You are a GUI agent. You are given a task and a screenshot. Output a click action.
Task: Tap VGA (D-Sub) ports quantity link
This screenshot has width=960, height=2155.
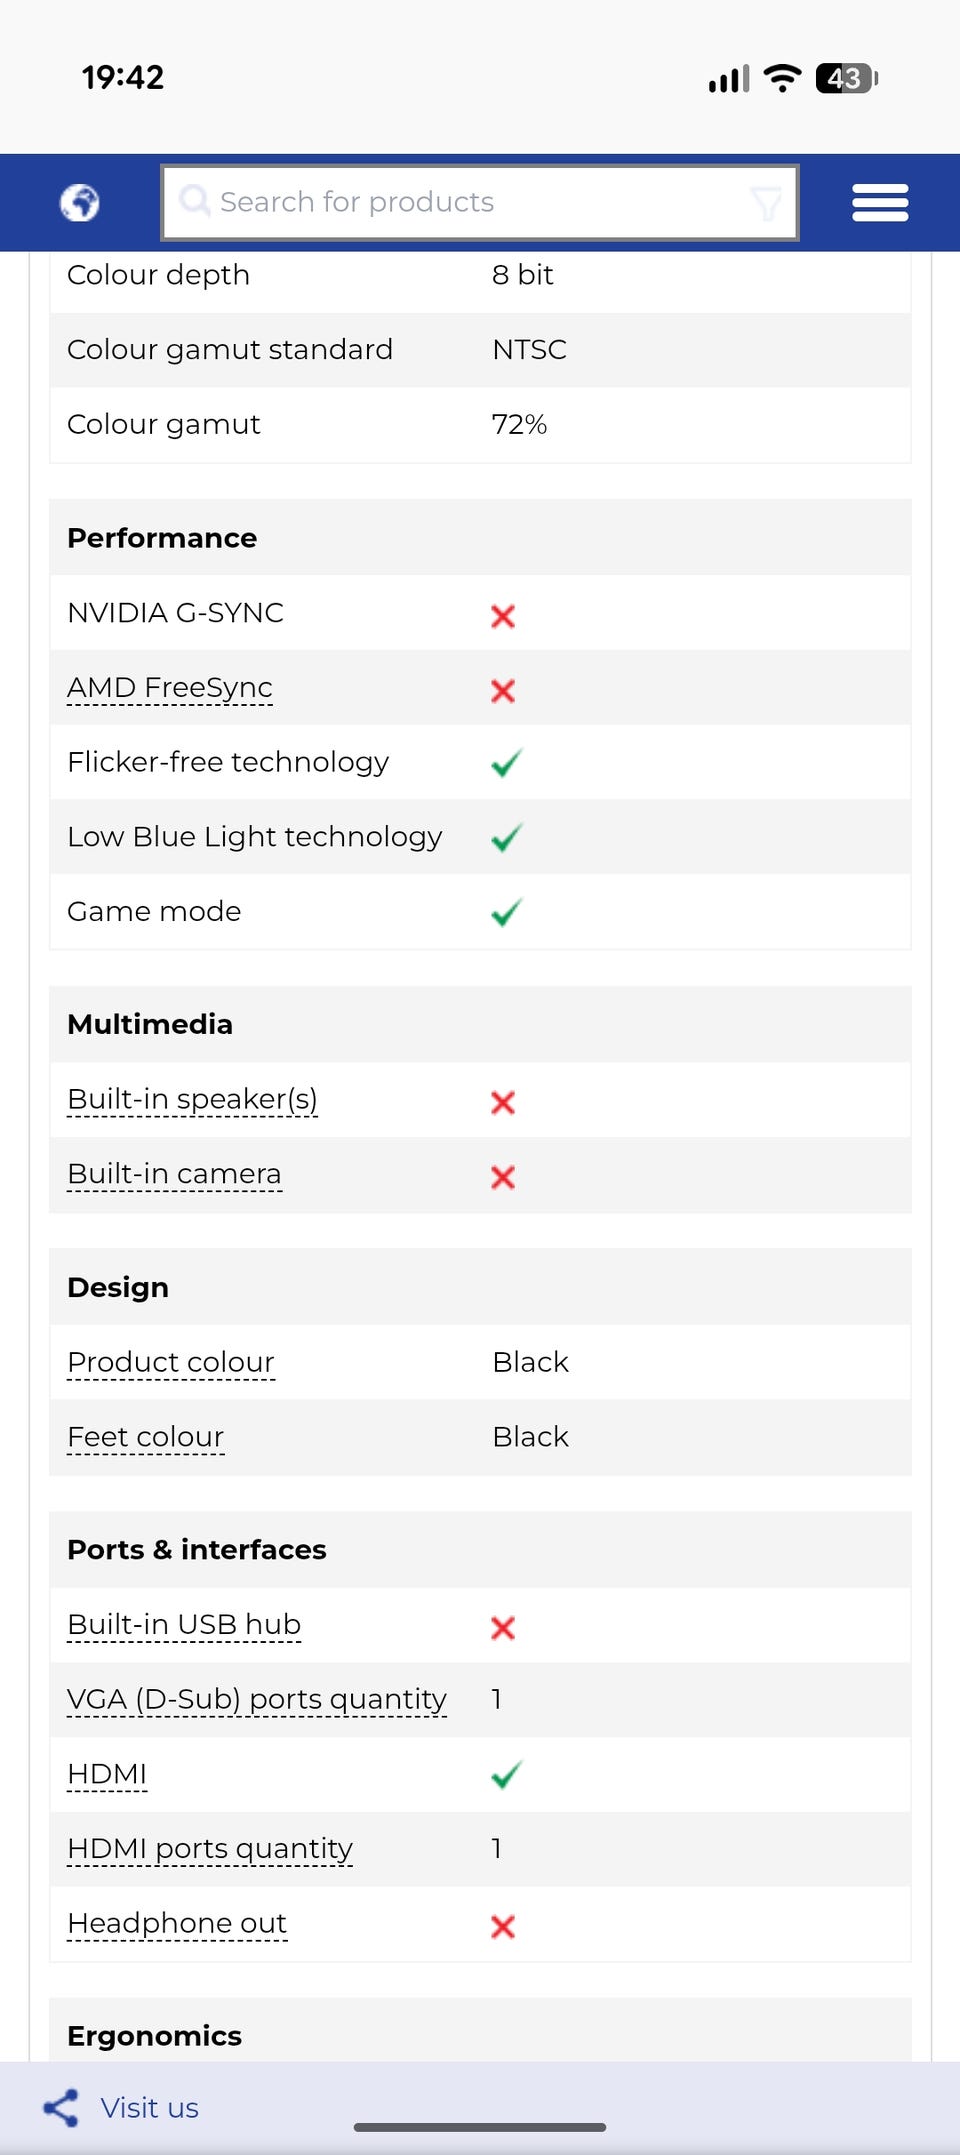tap(256, 1700)
